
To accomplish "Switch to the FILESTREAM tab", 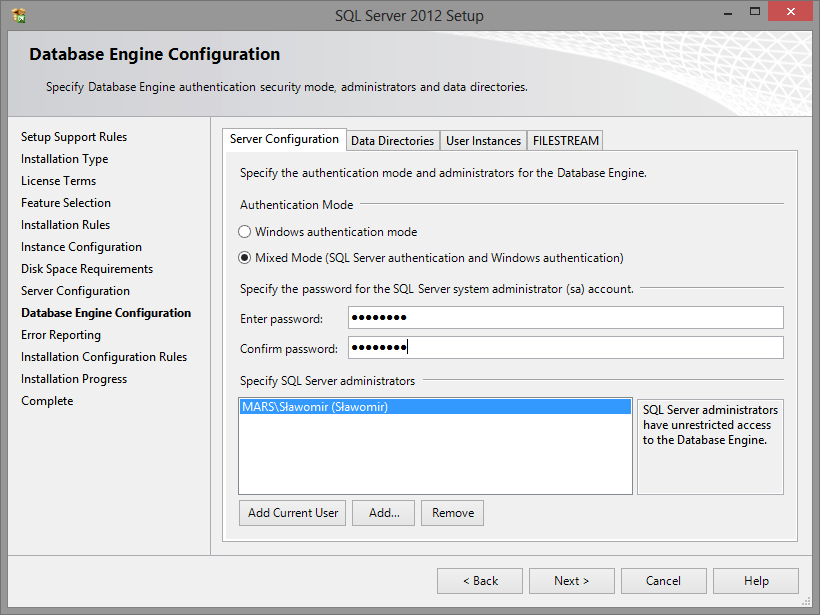I will pos(565,141).
